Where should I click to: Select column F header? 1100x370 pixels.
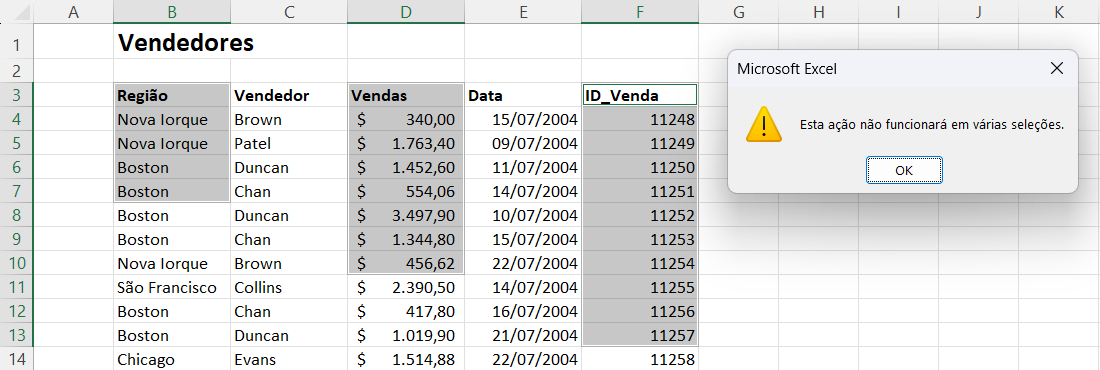(x=640, y=11)
